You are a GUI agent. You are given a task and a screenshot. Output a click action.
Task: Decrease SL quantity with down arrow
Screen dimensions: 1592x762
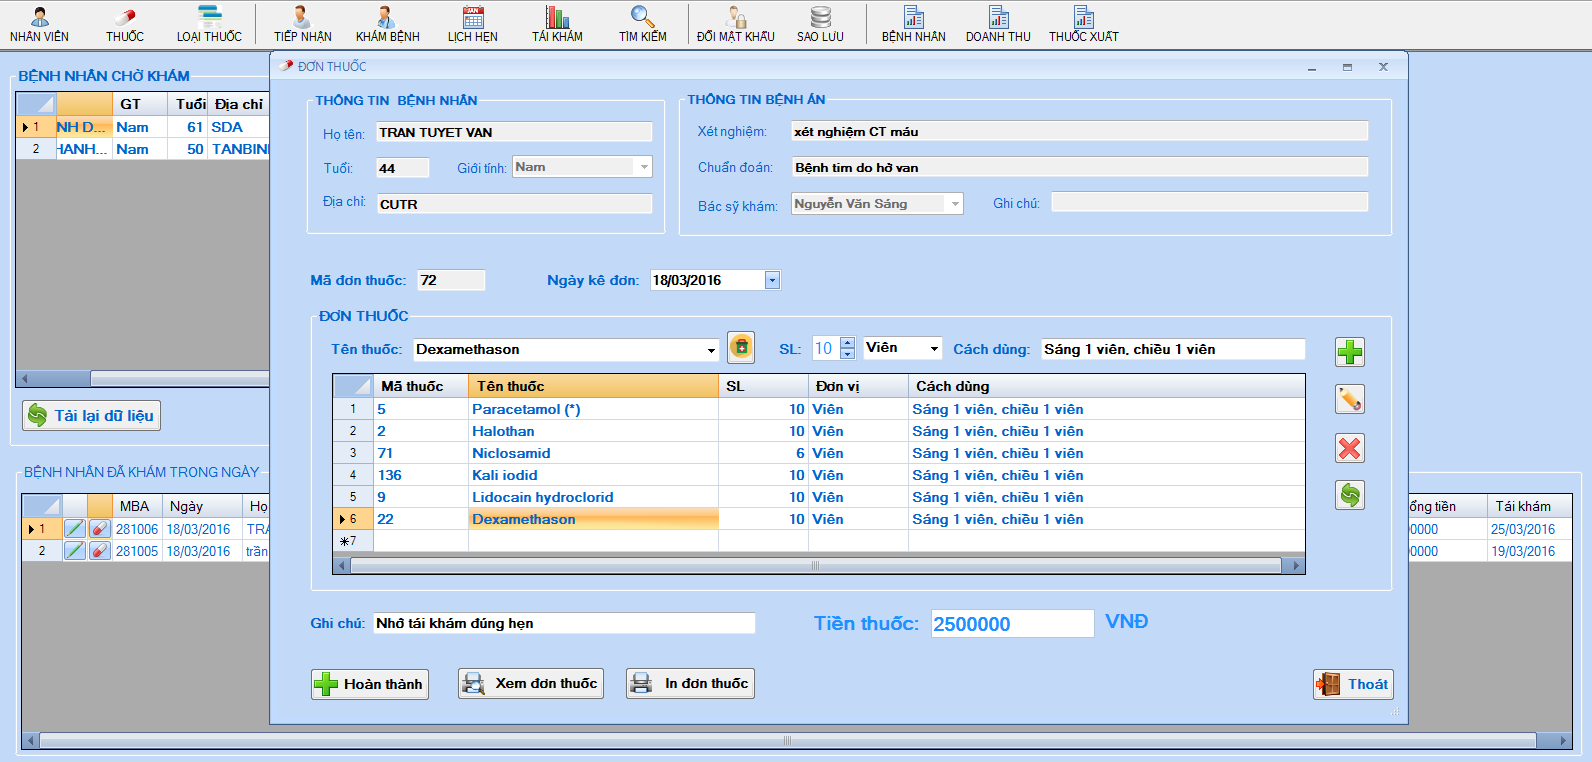(x=847, y=353)
